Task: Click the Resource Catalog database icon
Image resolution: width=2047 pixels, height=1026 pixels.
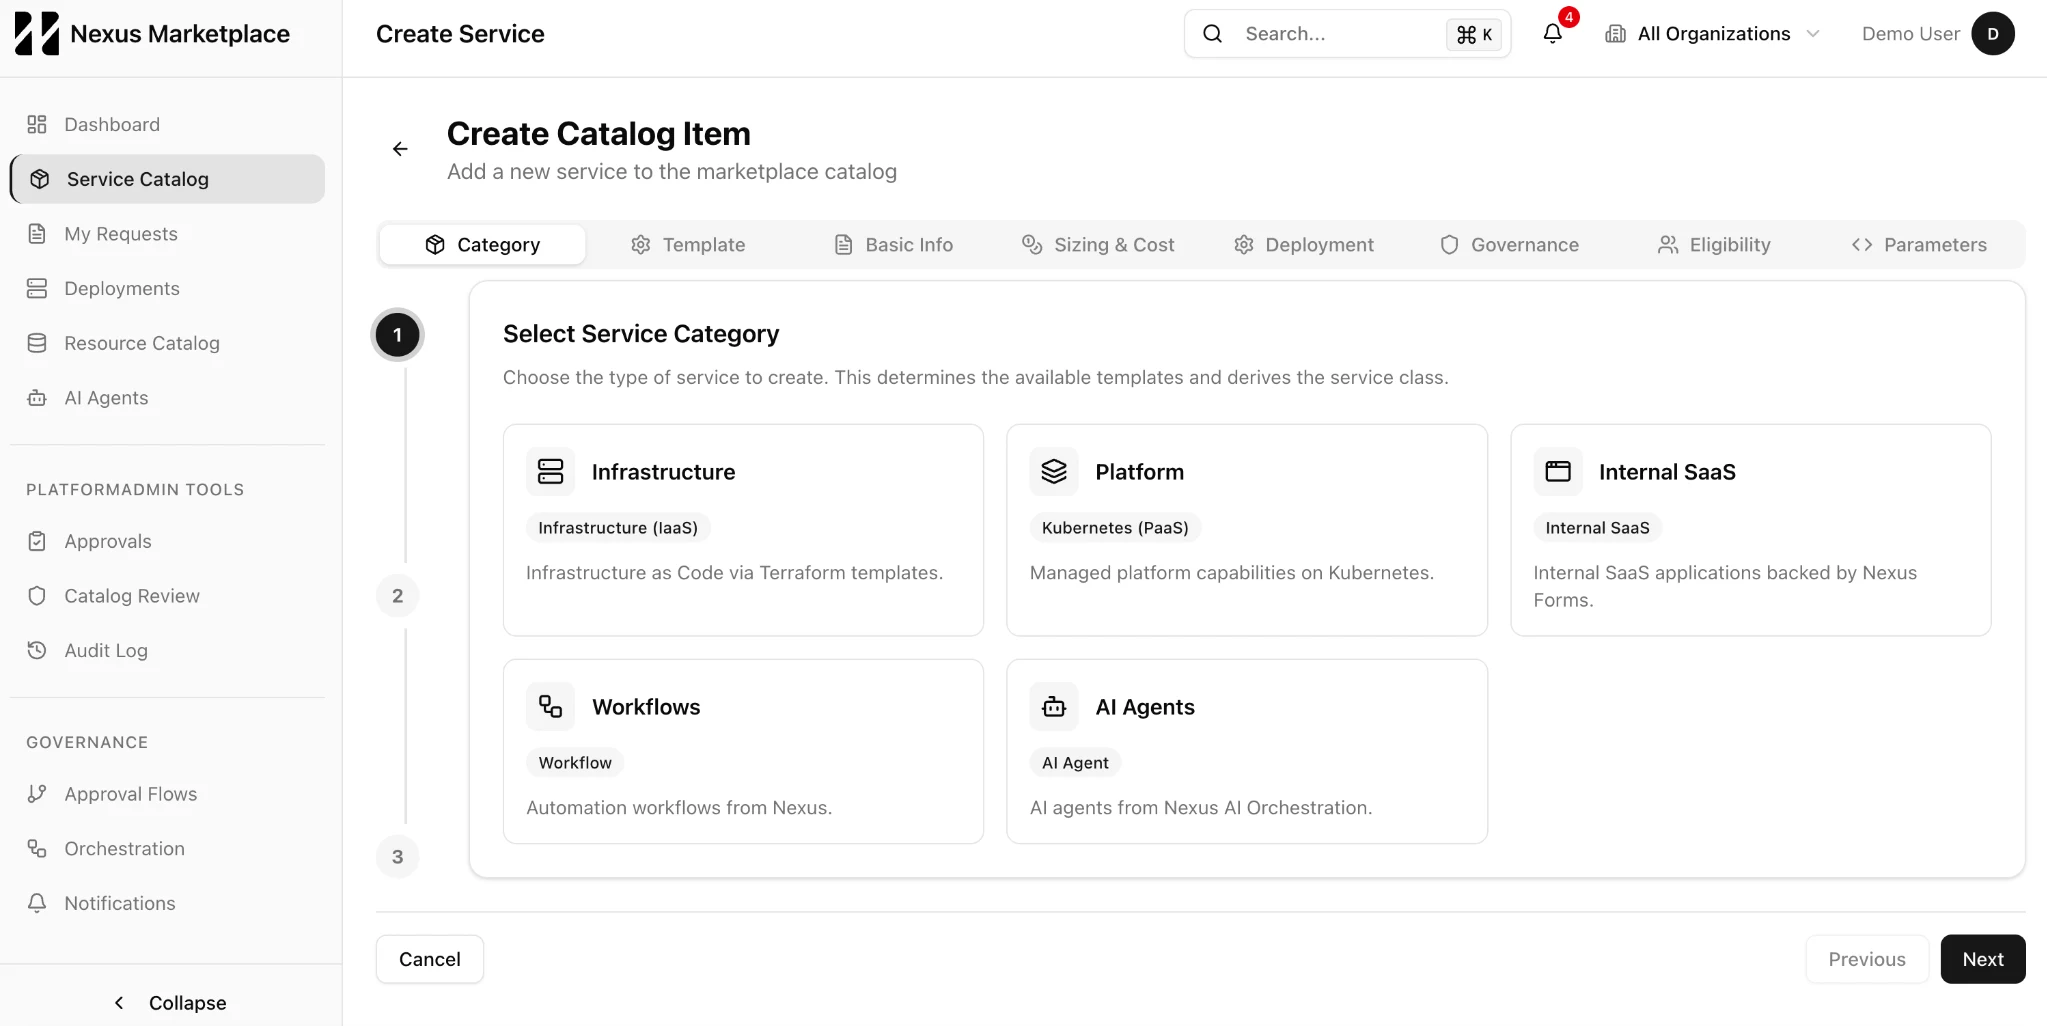Action: tap(37, 343)
